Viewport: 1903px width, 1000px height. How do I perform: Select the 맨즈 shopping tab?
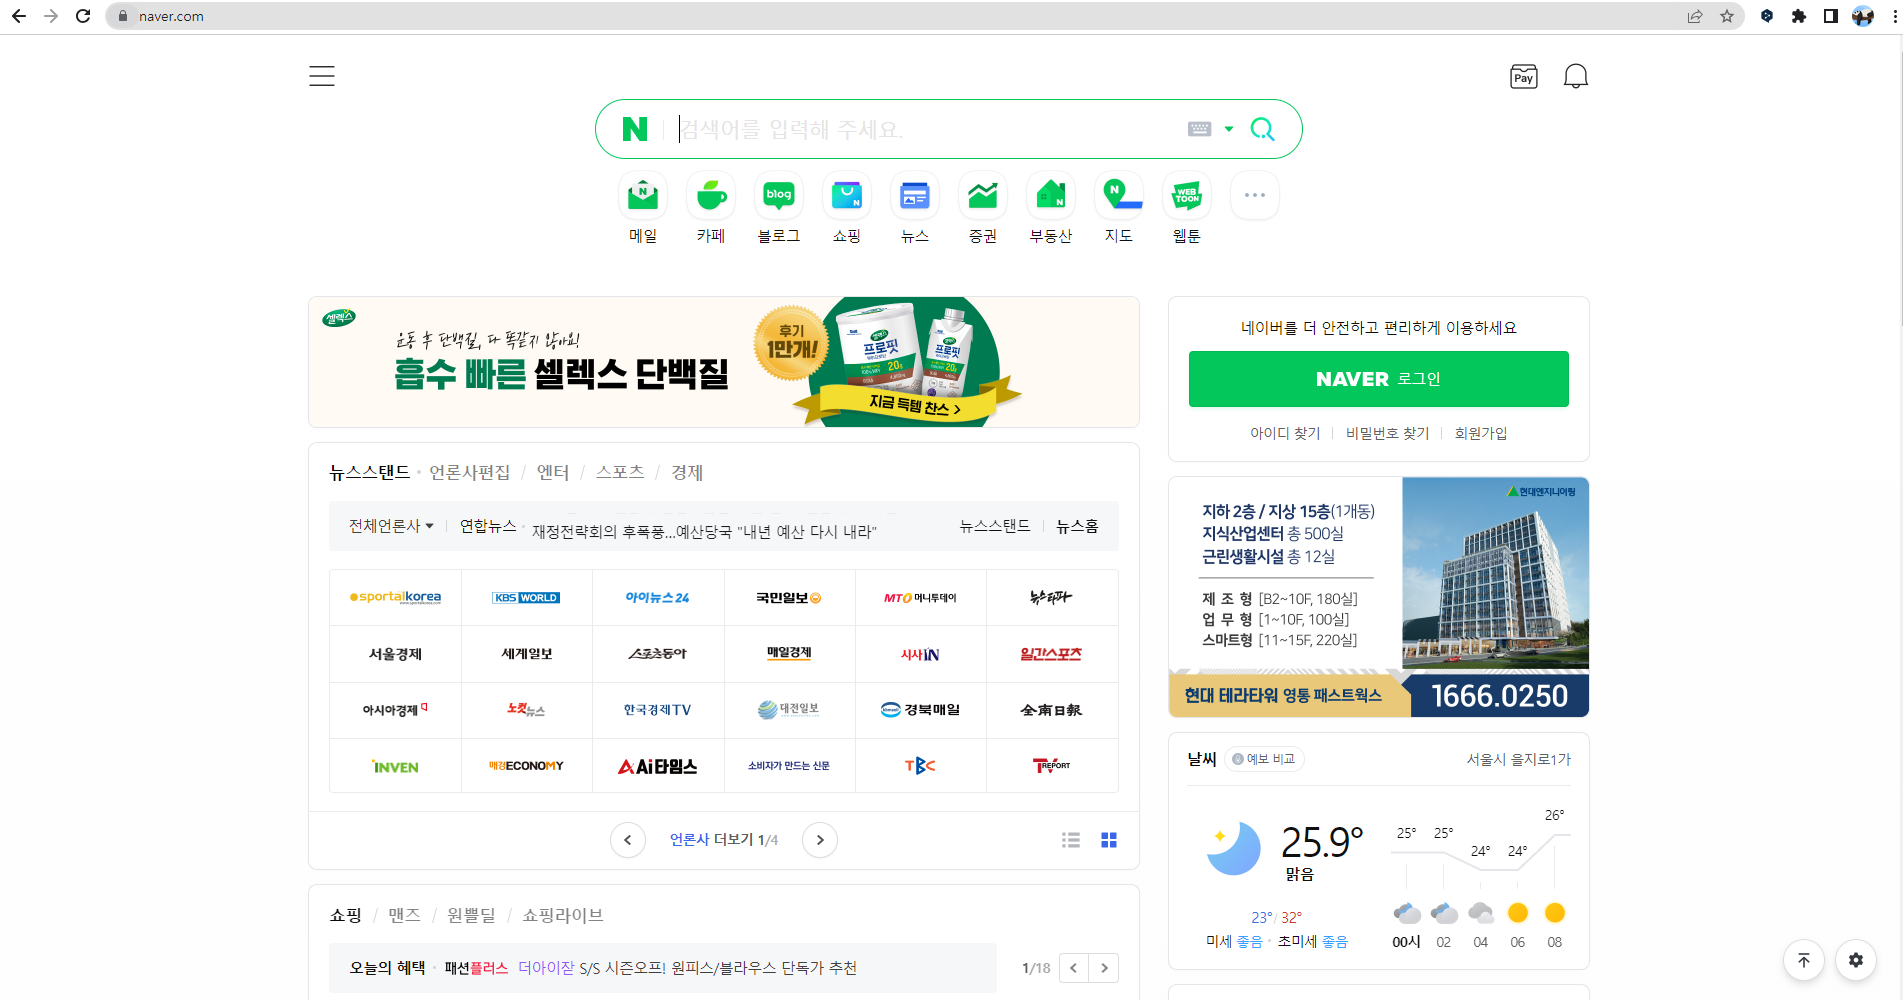click(x=404, y=915)
